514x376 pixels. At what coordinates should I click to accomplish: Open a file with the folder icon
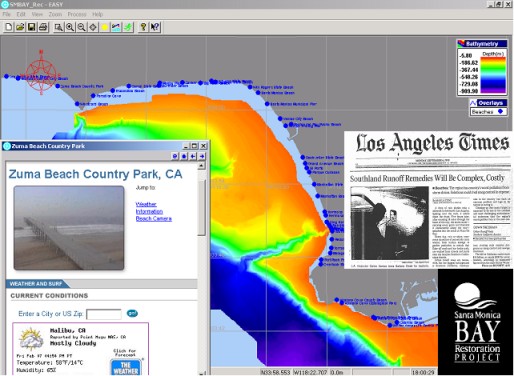[x=20, y=27]
